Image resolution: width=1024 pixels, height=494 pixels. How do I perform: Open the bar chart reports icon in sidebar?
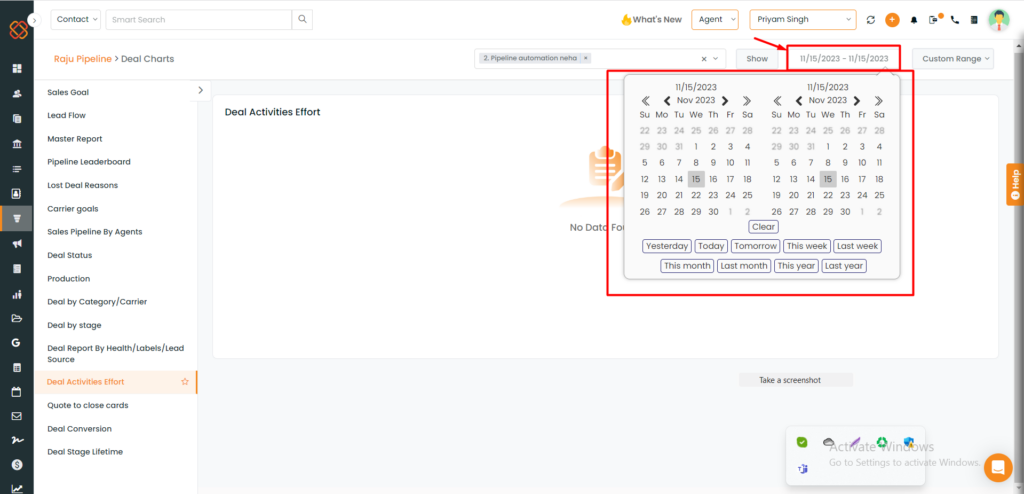17,294
